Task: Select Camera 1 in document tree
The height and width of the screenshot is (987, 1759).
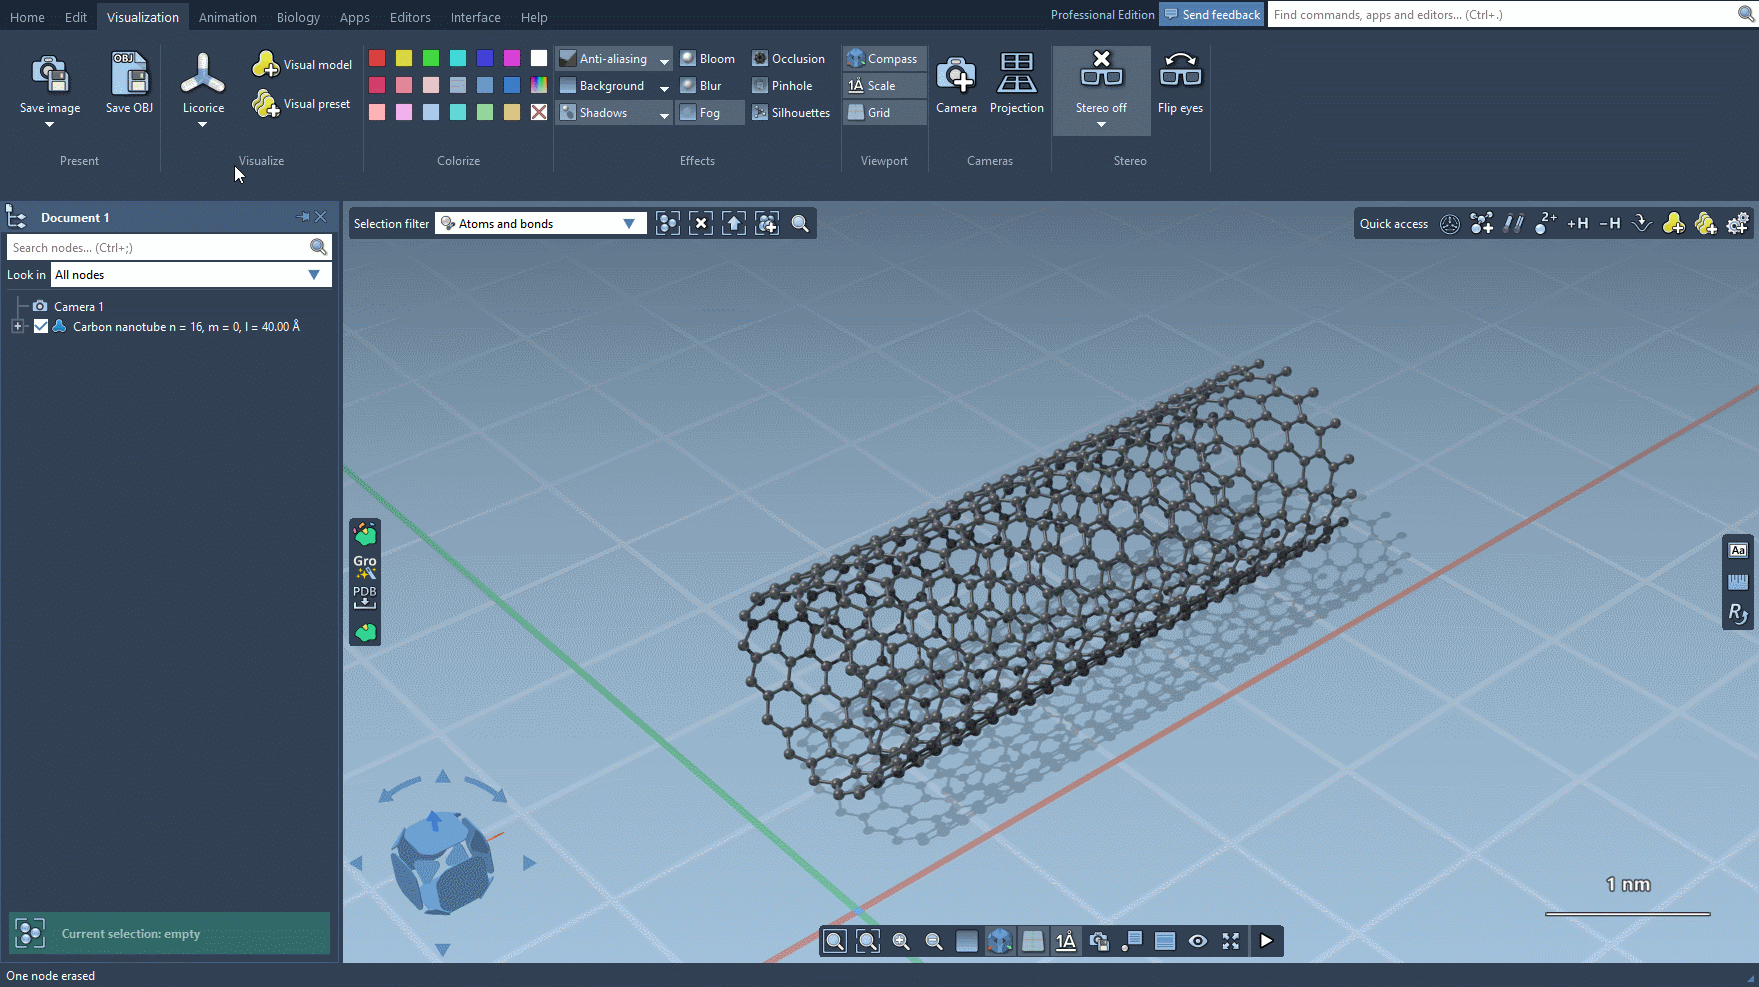Action: pos(79,307)
